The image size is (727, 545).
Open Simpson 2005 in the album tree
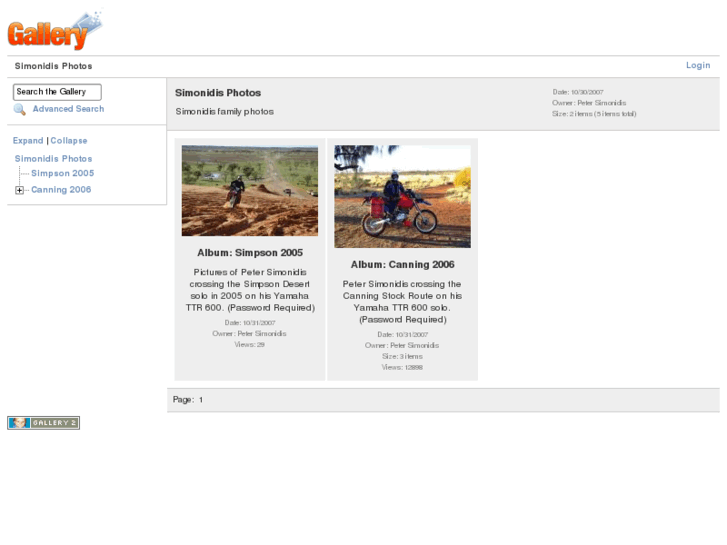[63, 173]
